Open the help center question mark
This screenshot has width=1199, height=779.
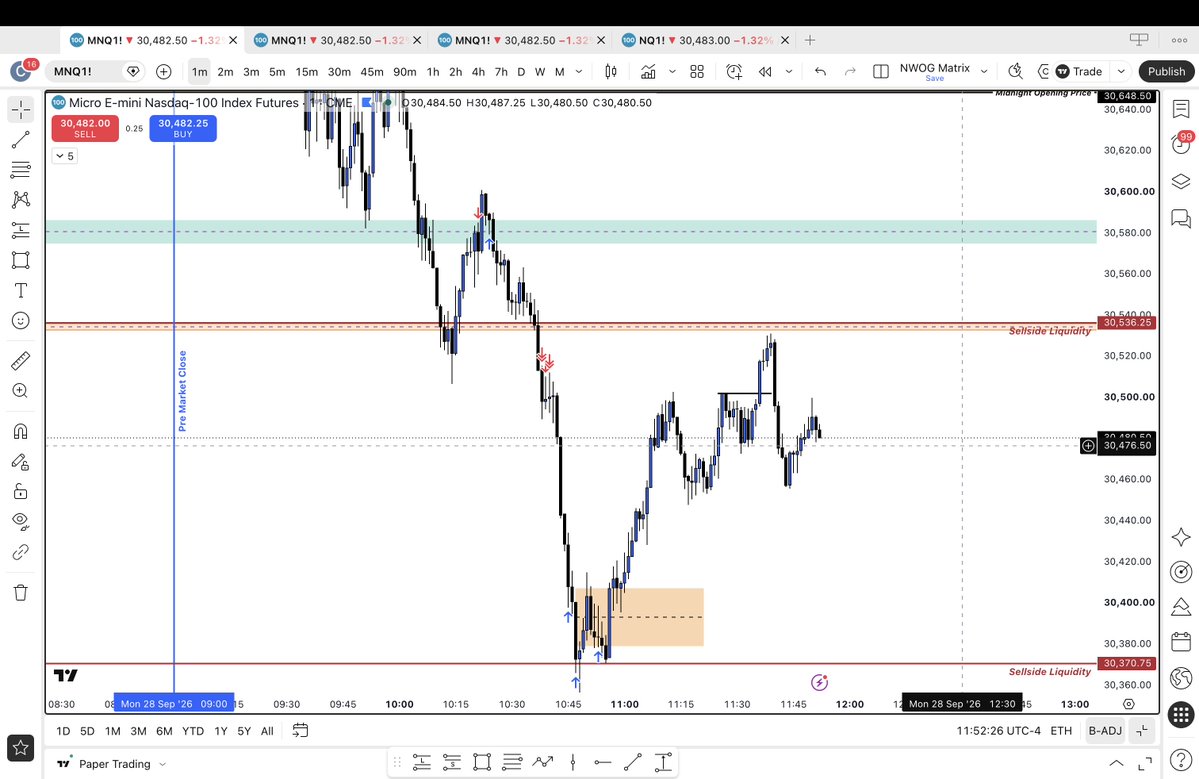tap(1181, 761)
